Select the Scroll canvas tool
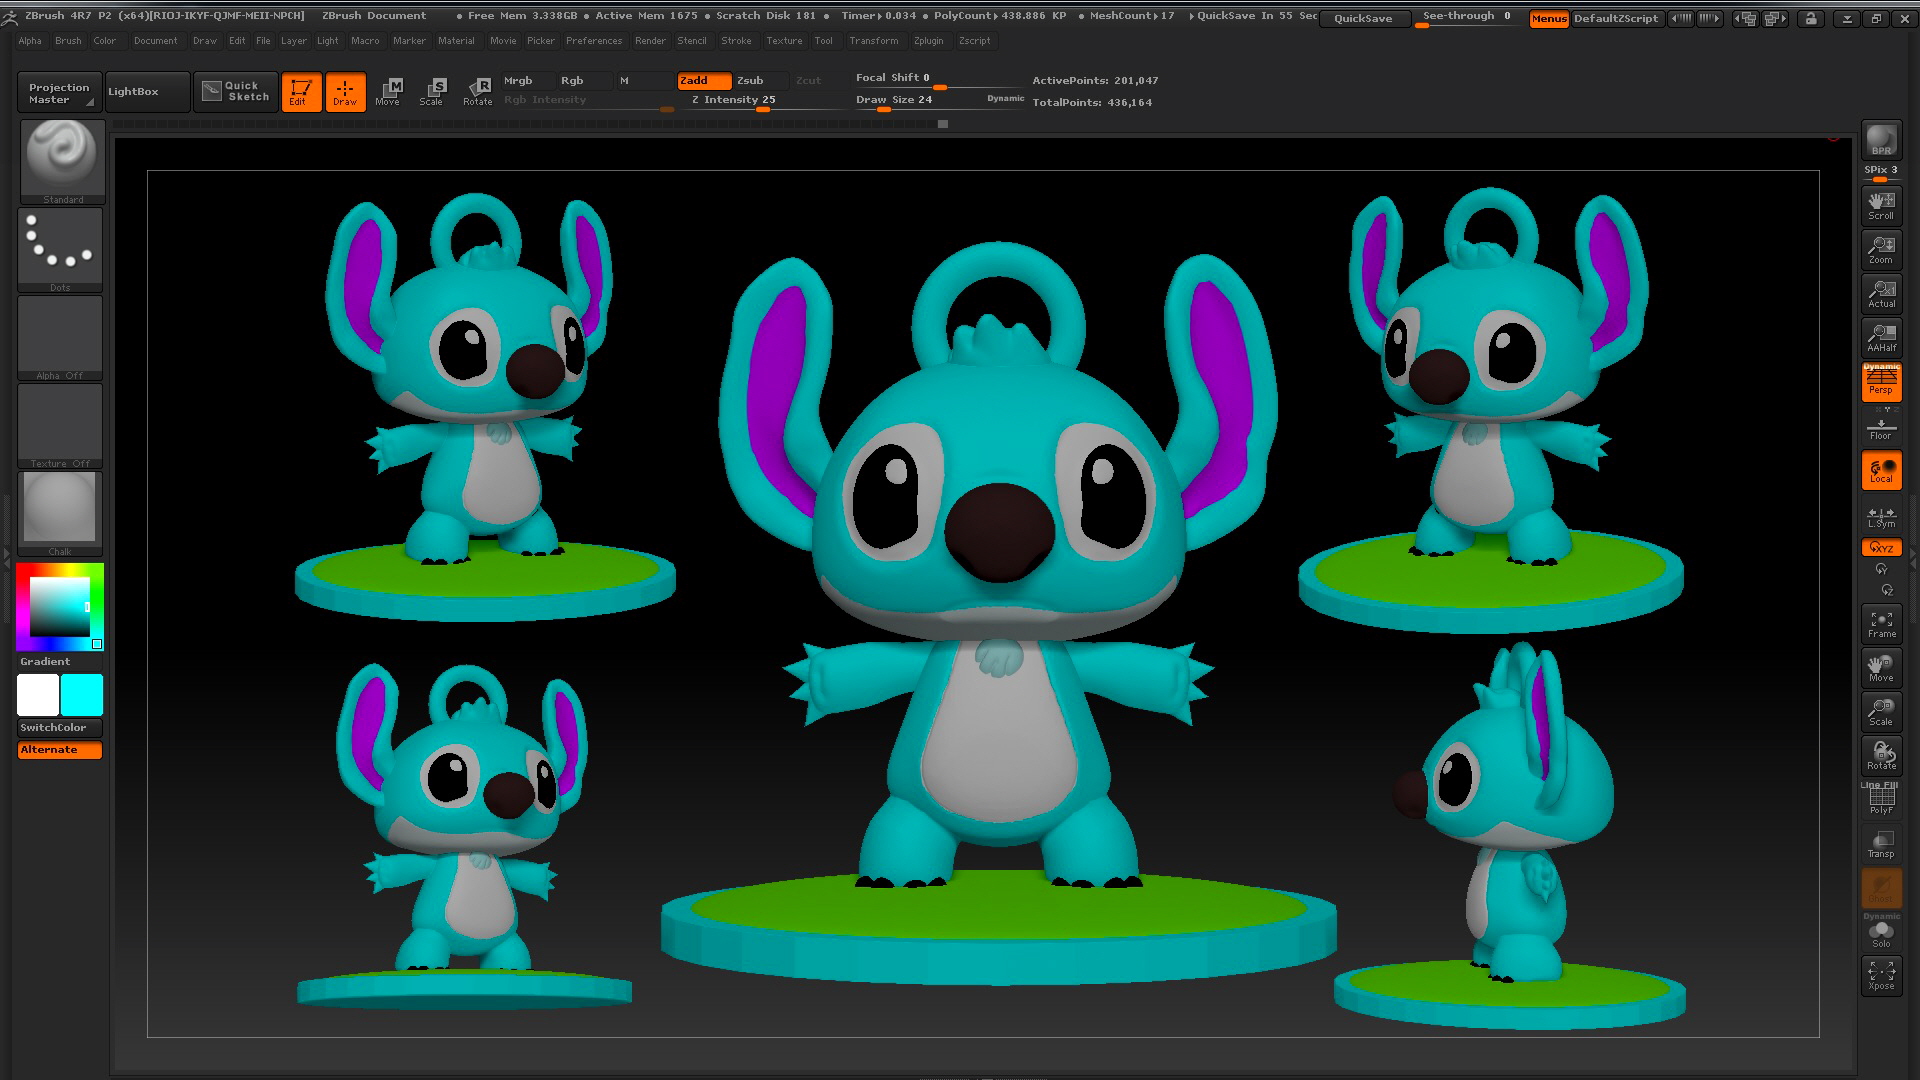 pos(1881,206)
